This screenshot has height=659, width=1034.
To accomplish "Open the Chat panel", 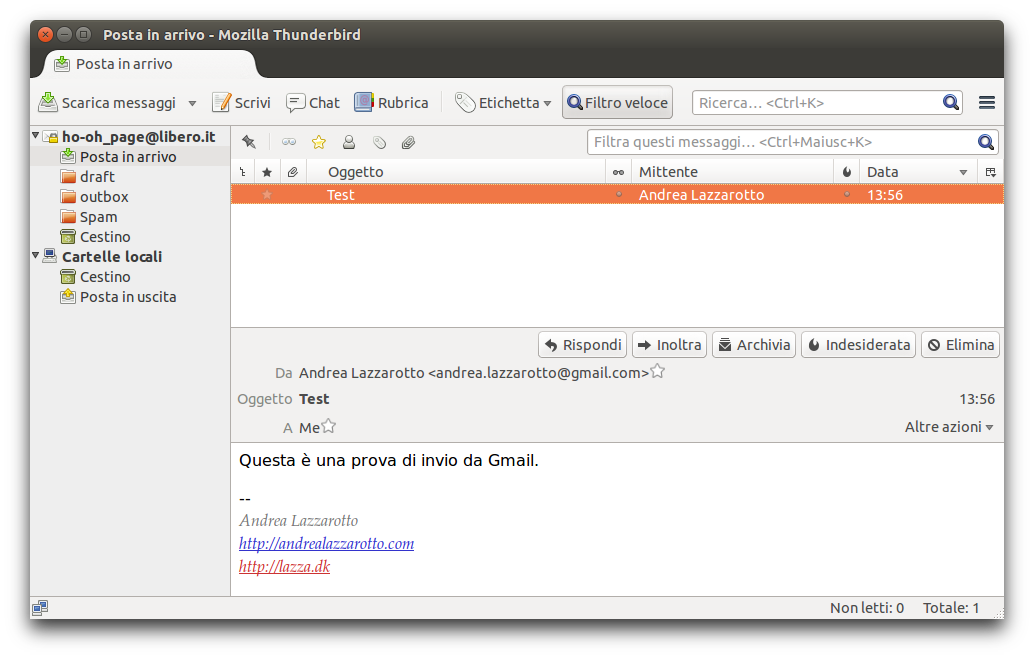I will click(x=313, y=103).
